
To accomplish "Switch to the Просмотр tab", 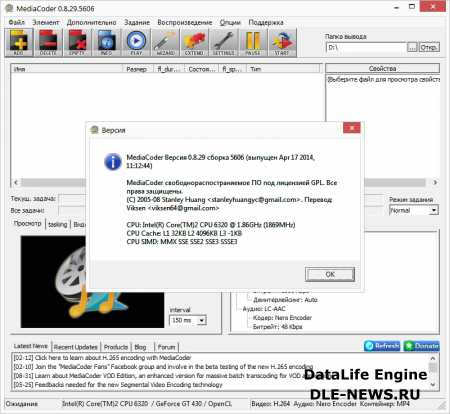I will tap(28, 224).
